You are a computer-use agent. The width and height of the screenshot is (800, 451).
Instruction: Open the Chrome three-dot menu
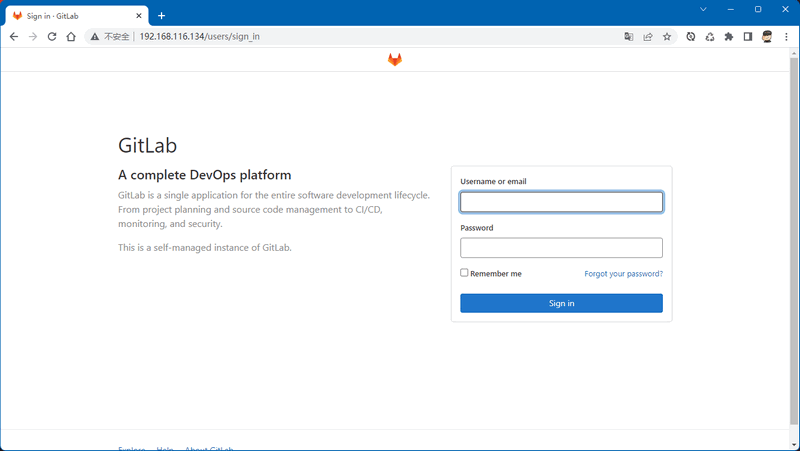tap(786, 37)
